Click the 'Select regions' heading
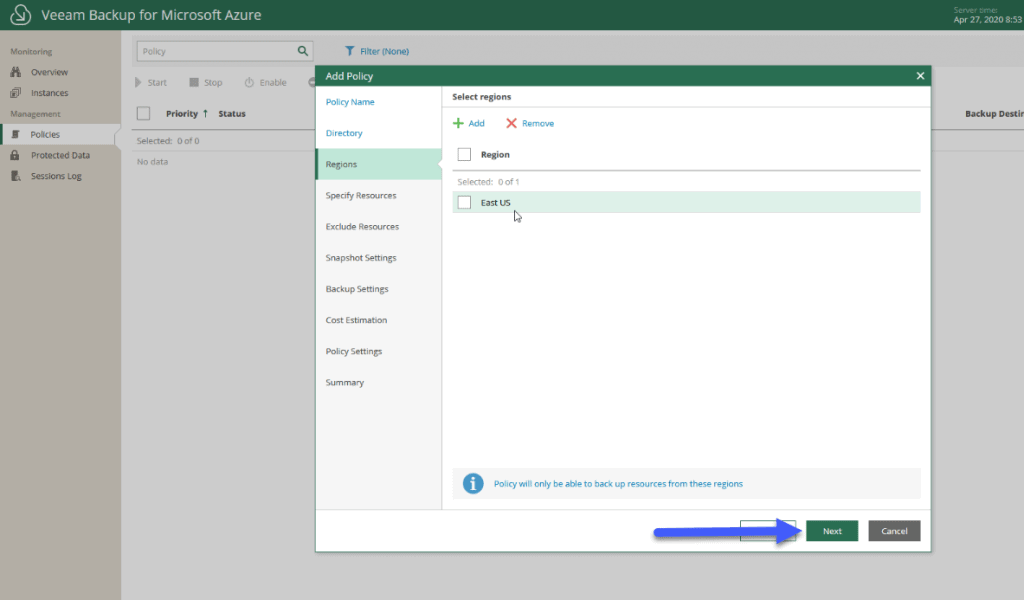Viewport: 1024px width, 600px height. point(482,97)
